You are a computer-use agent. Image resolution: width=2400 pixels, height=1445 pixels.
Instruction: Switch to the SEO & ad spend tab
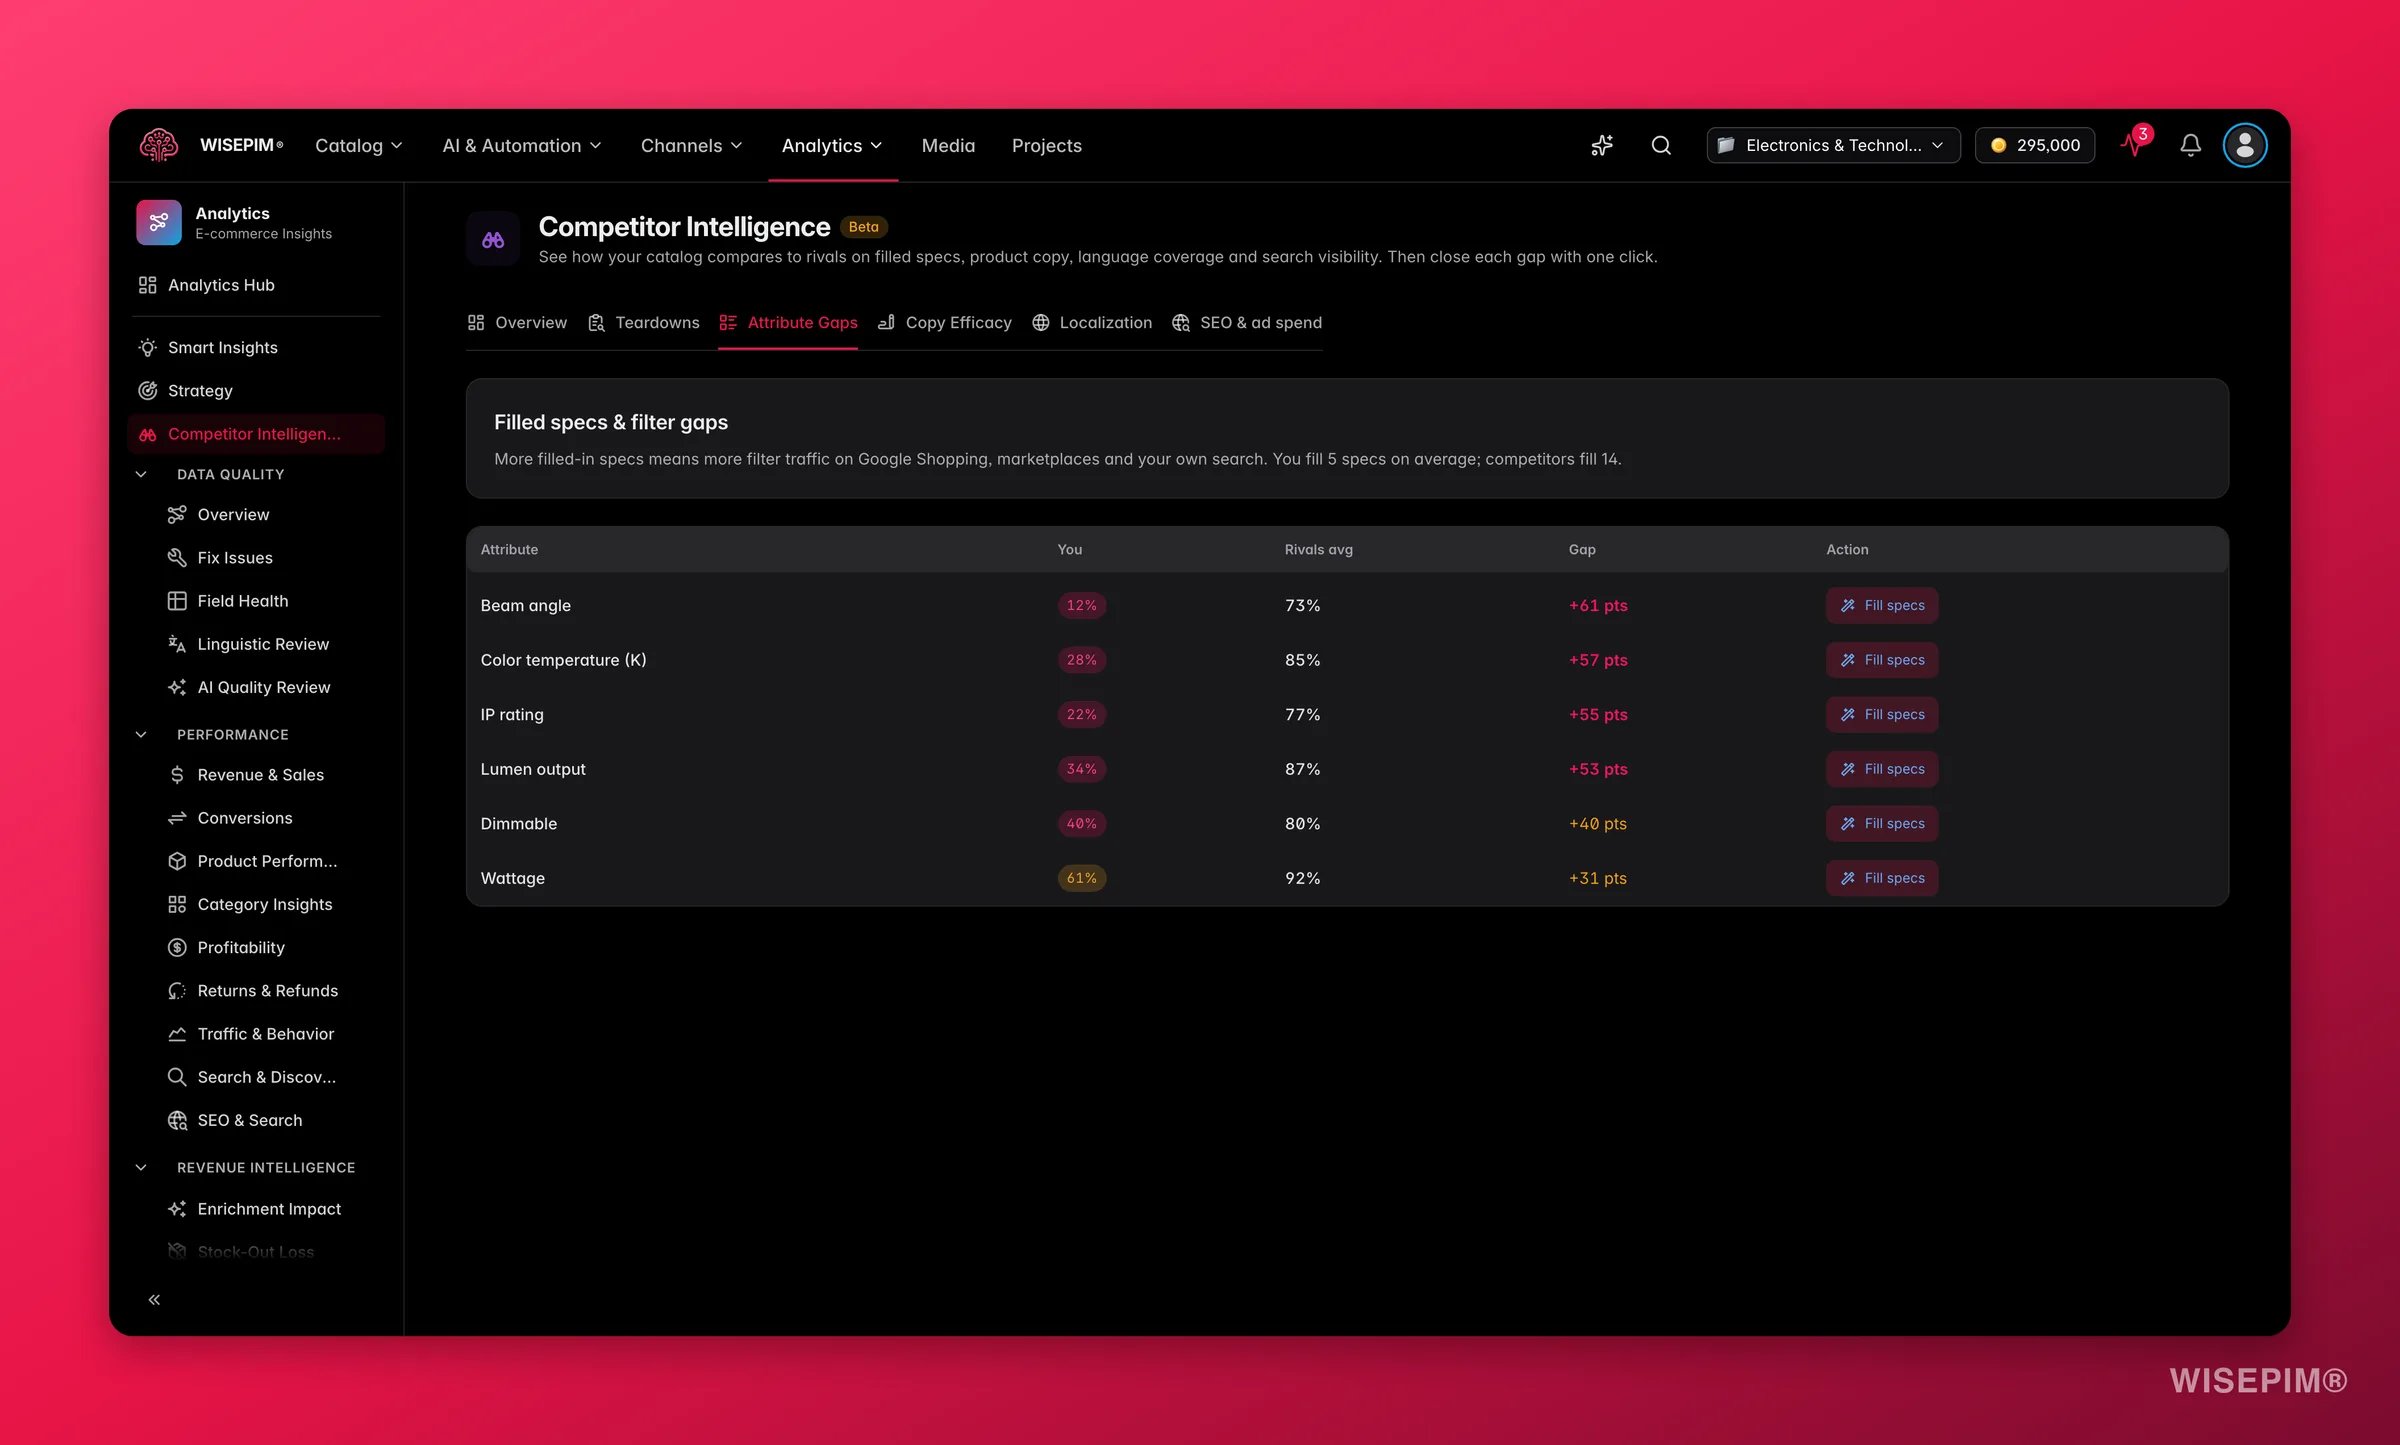pyautogui.click(x=1247, y=322)
